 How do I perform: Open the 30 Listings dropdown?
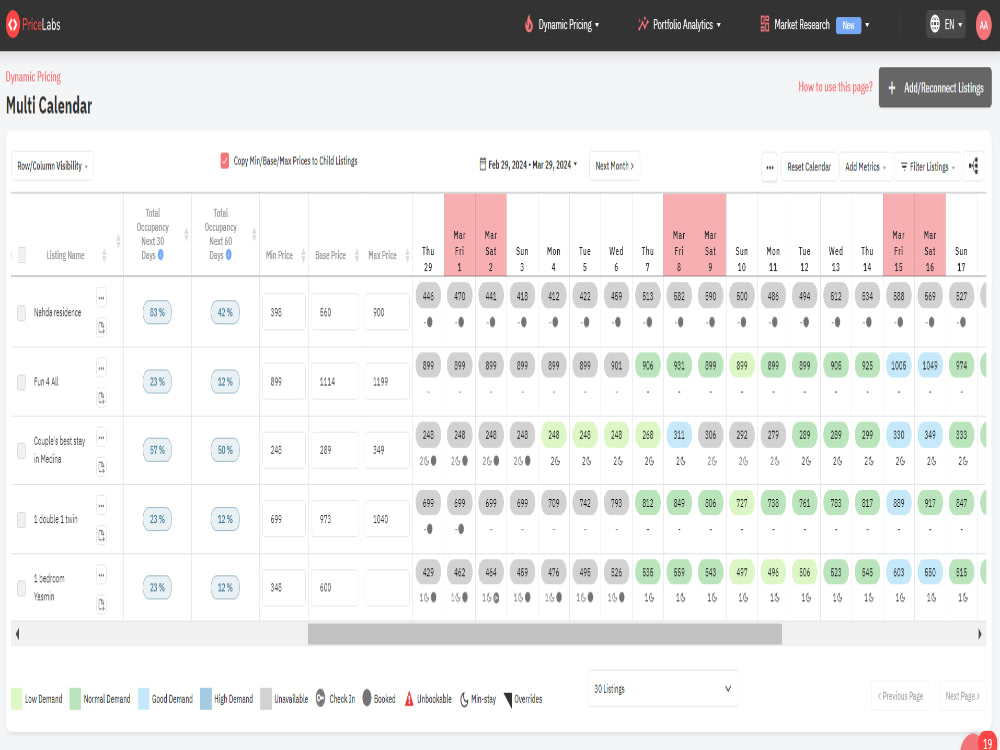(x=662, y=688)
